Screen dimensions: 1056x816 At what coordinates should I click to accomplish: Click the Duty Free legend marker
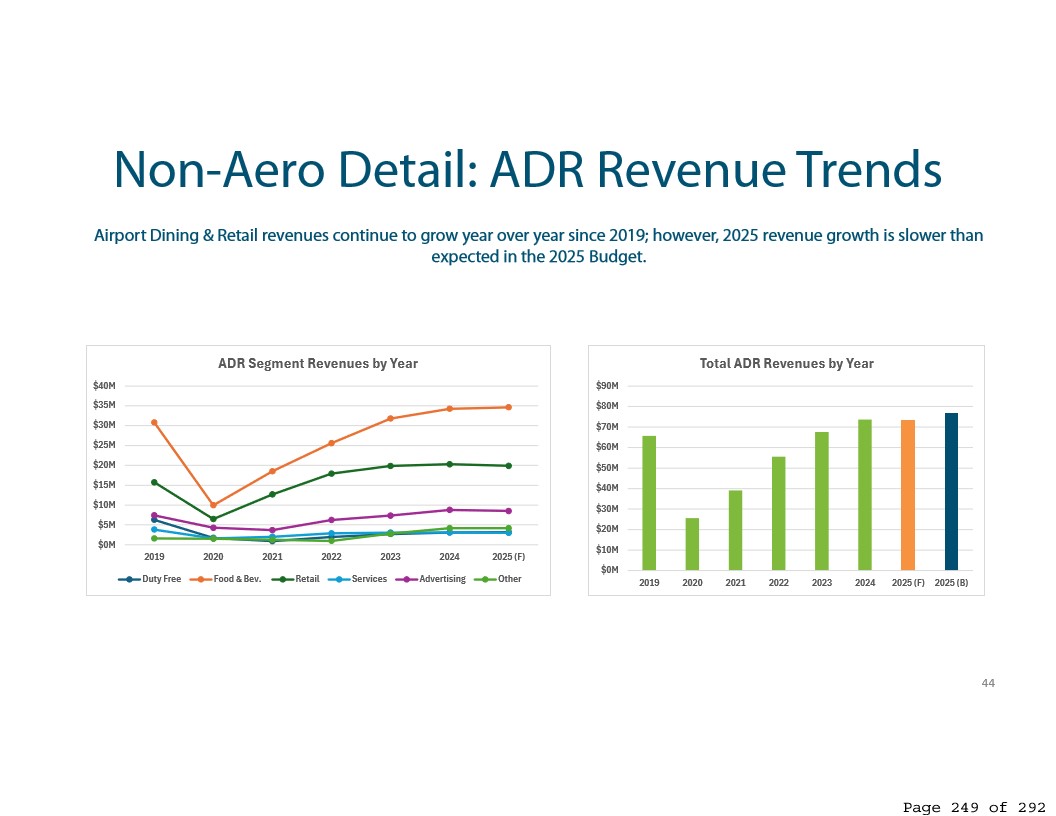(129, 579)
